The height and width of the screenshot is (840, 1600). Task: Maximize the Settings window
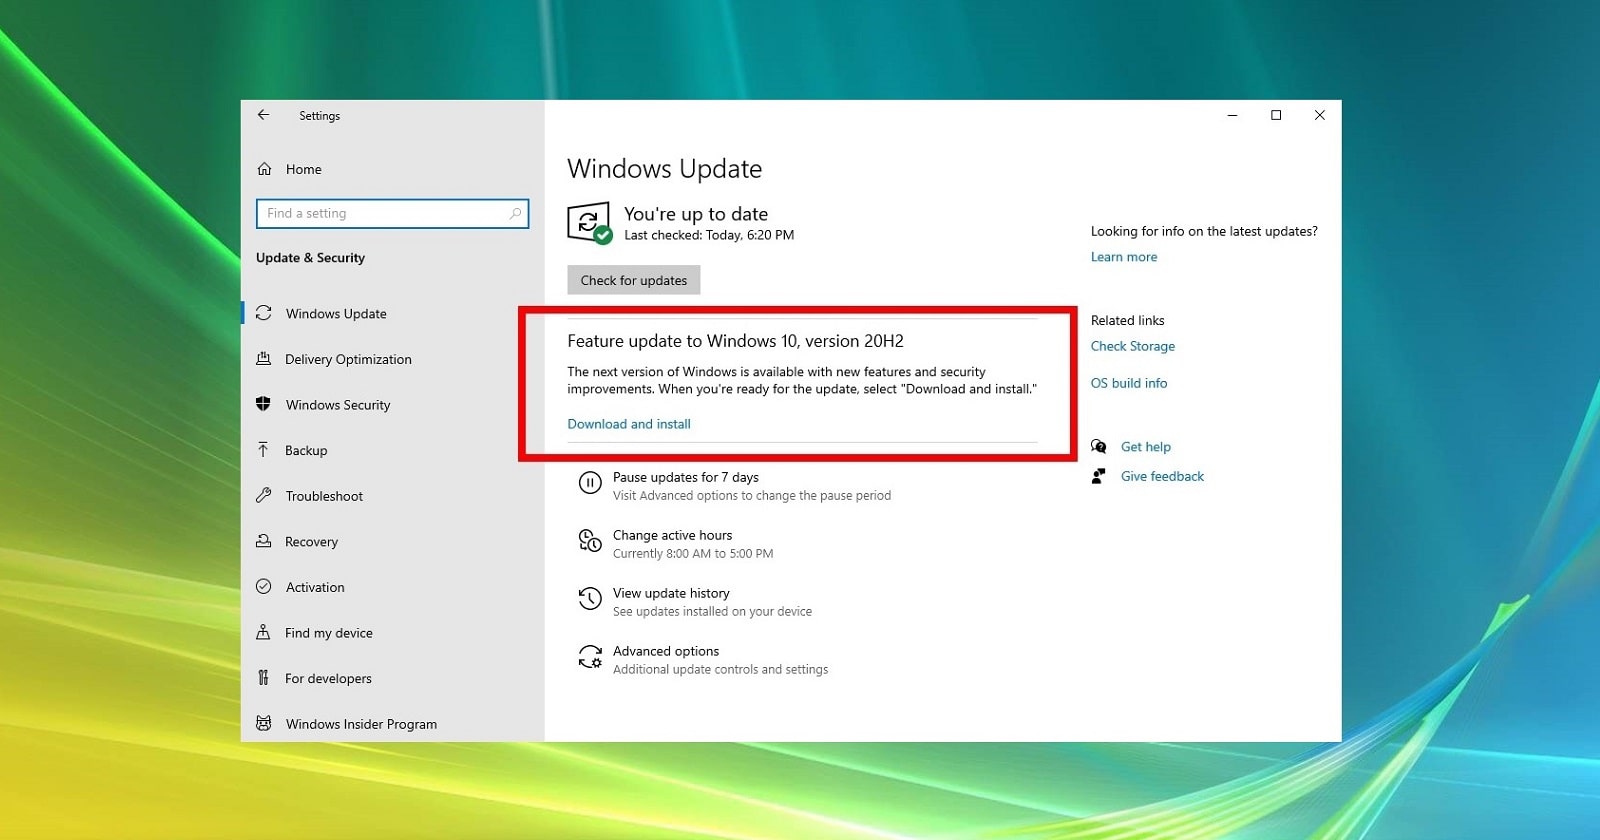tap(1276, 115)
